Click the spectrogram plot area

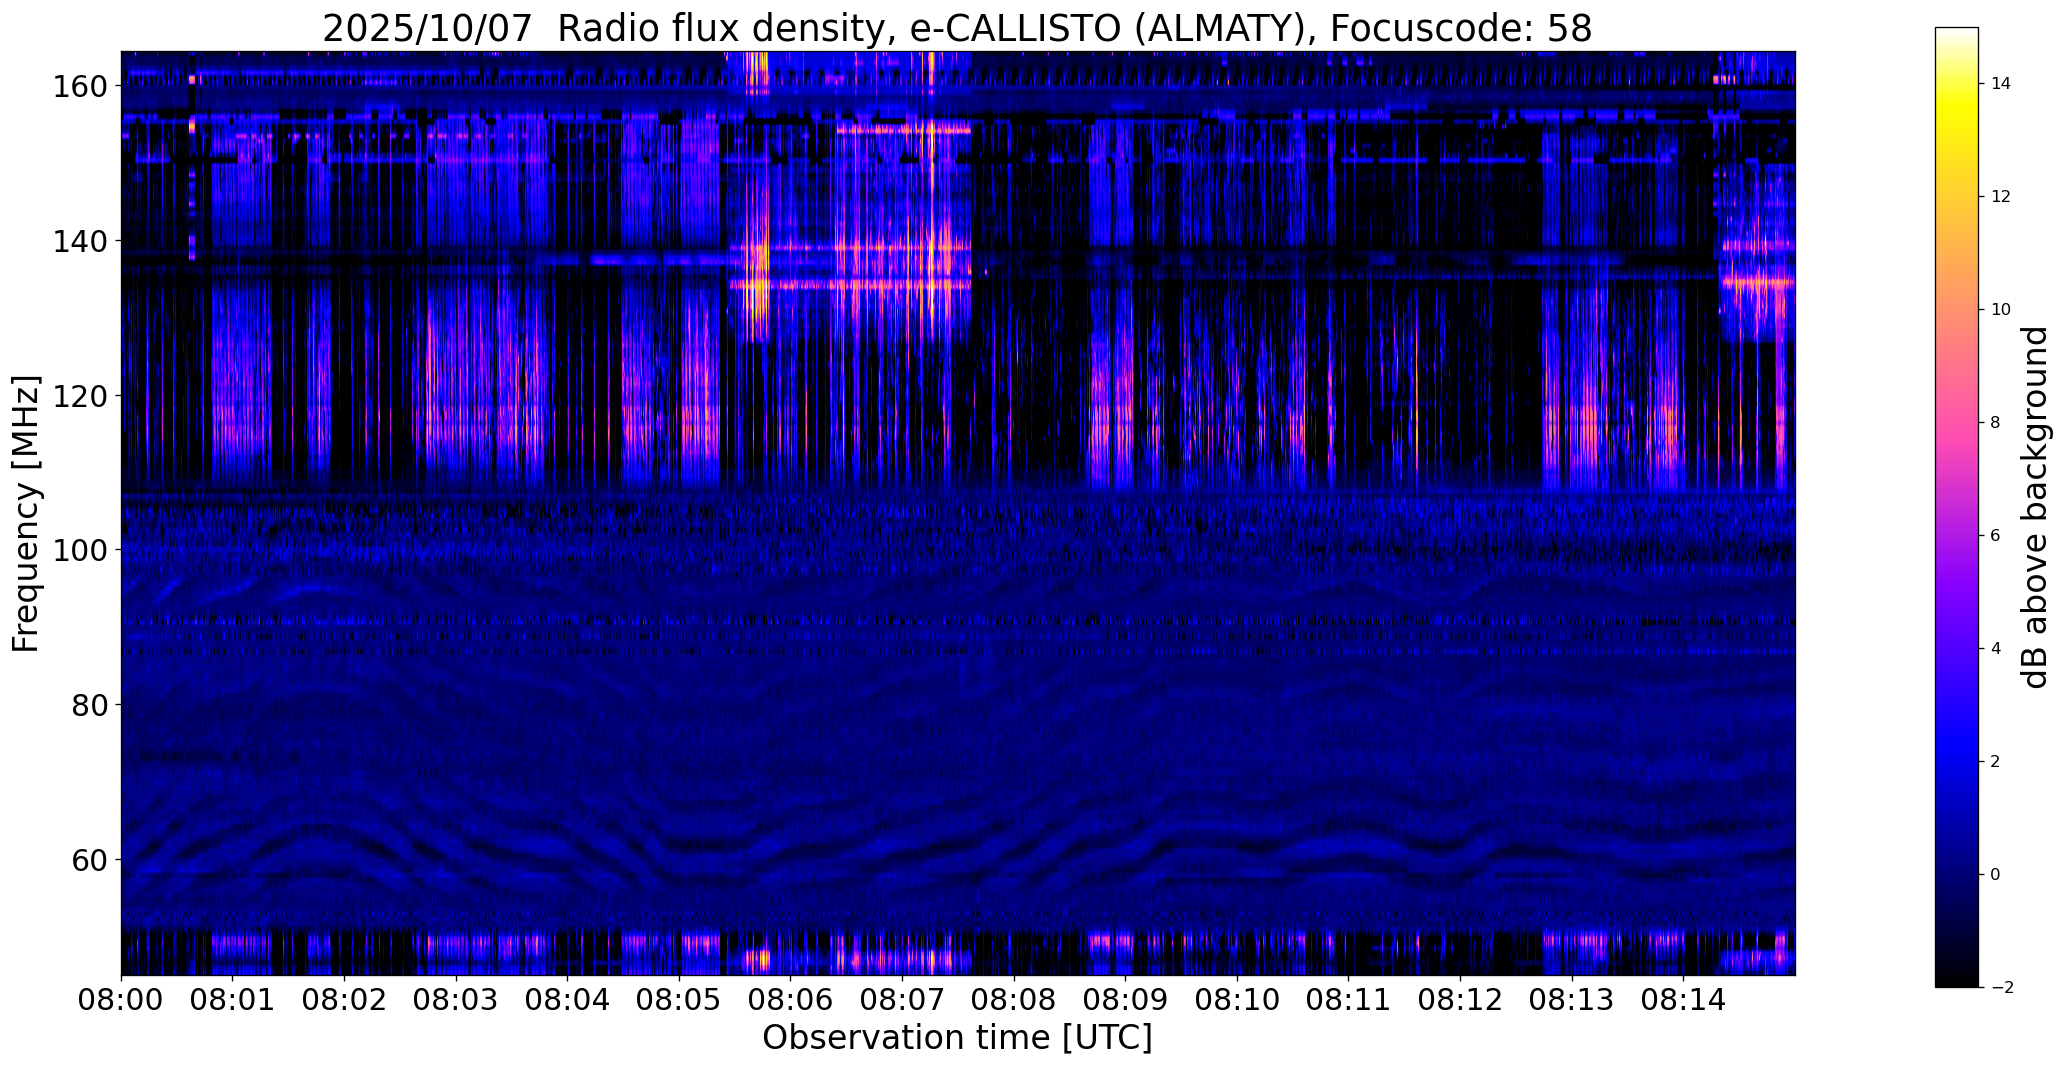pos(958,513)
